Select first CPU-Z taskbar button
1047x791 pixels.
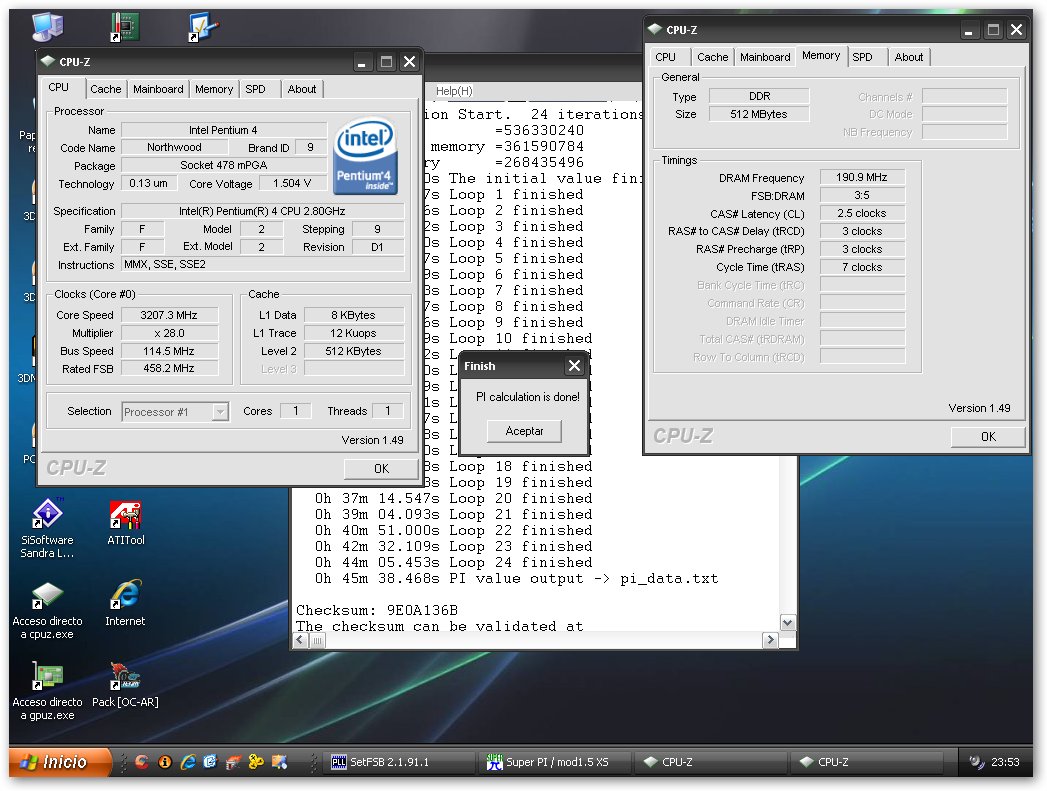point(712,762)
